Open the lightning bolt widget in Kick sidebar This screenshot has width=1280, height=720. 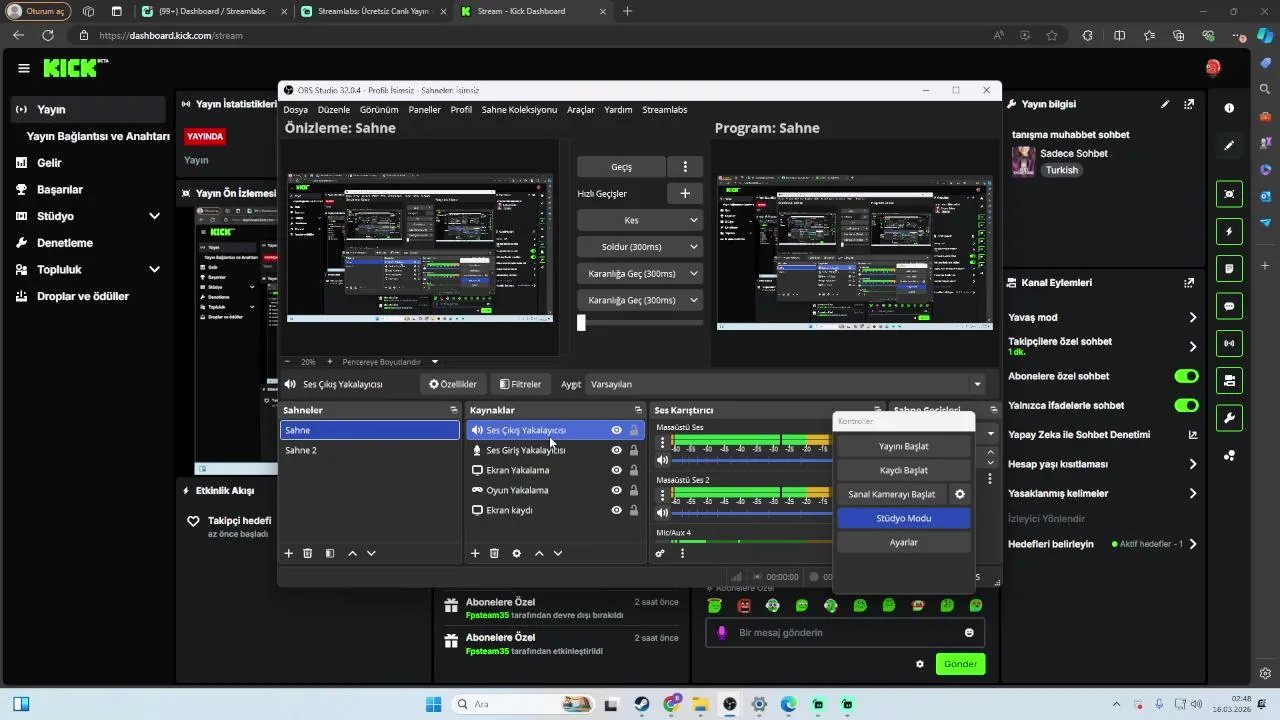tap(1229, 232)
